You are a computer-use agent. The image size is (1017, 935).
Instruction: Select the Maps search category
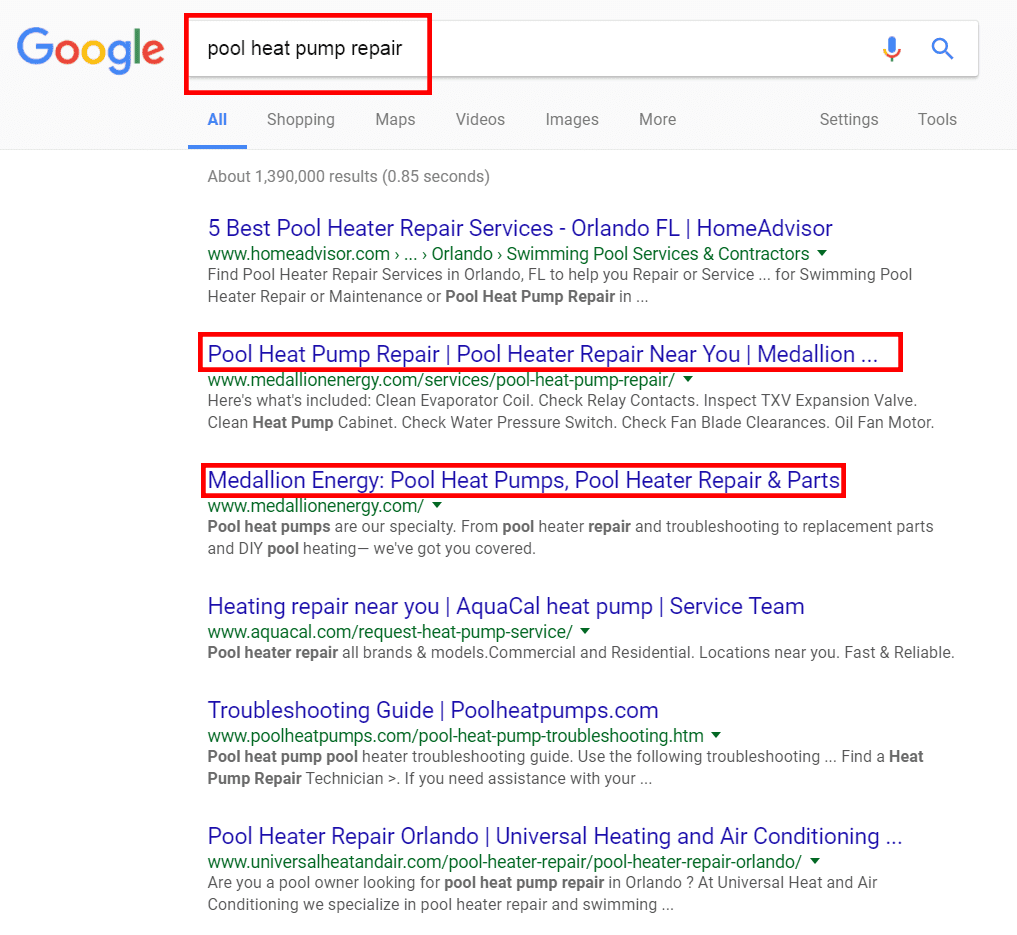point(394,119)
